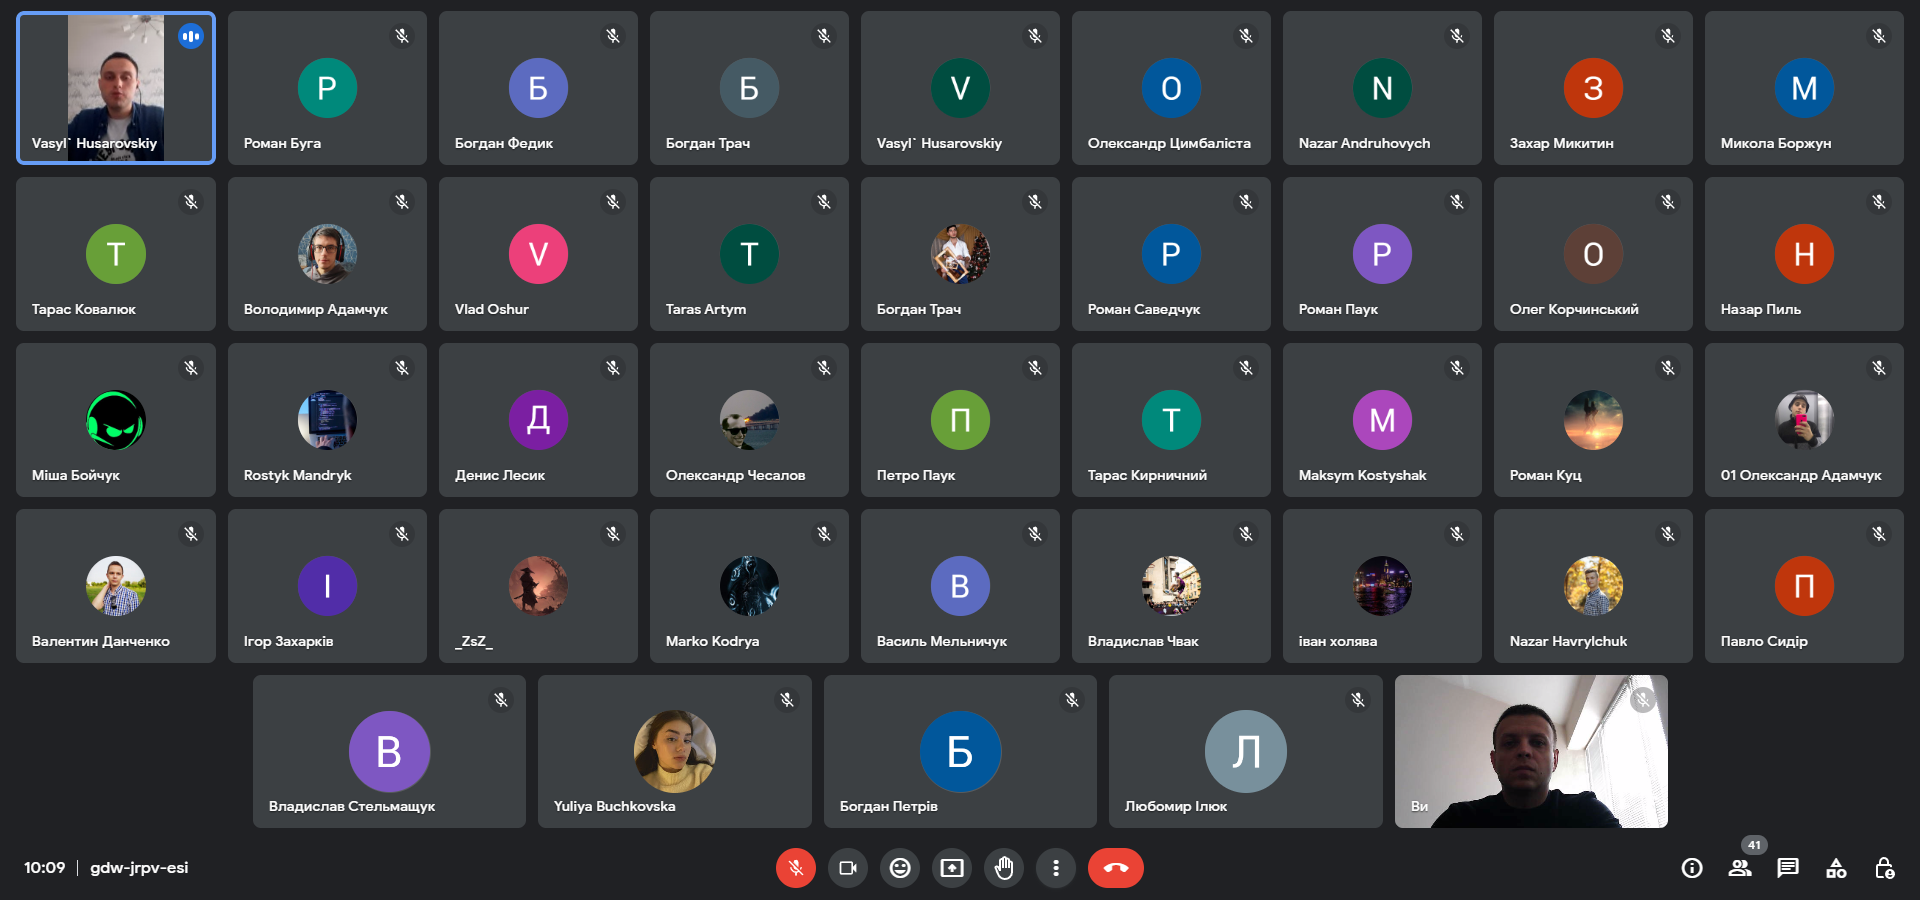Click the Present now screen share icon

pos(952,868)
